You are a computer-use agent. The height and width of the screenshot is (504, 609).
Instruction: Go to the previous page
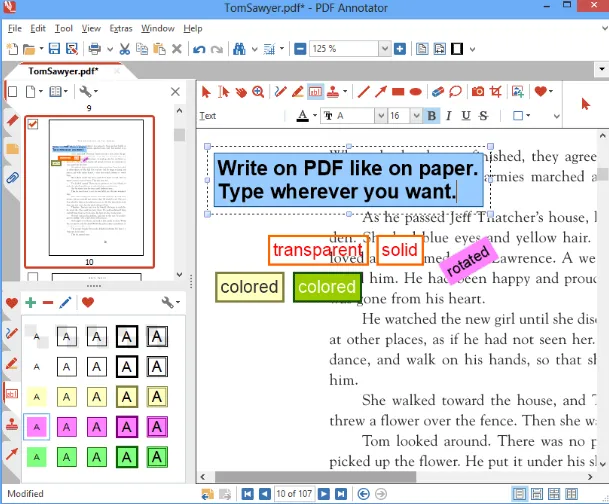(x=265, y=494)
